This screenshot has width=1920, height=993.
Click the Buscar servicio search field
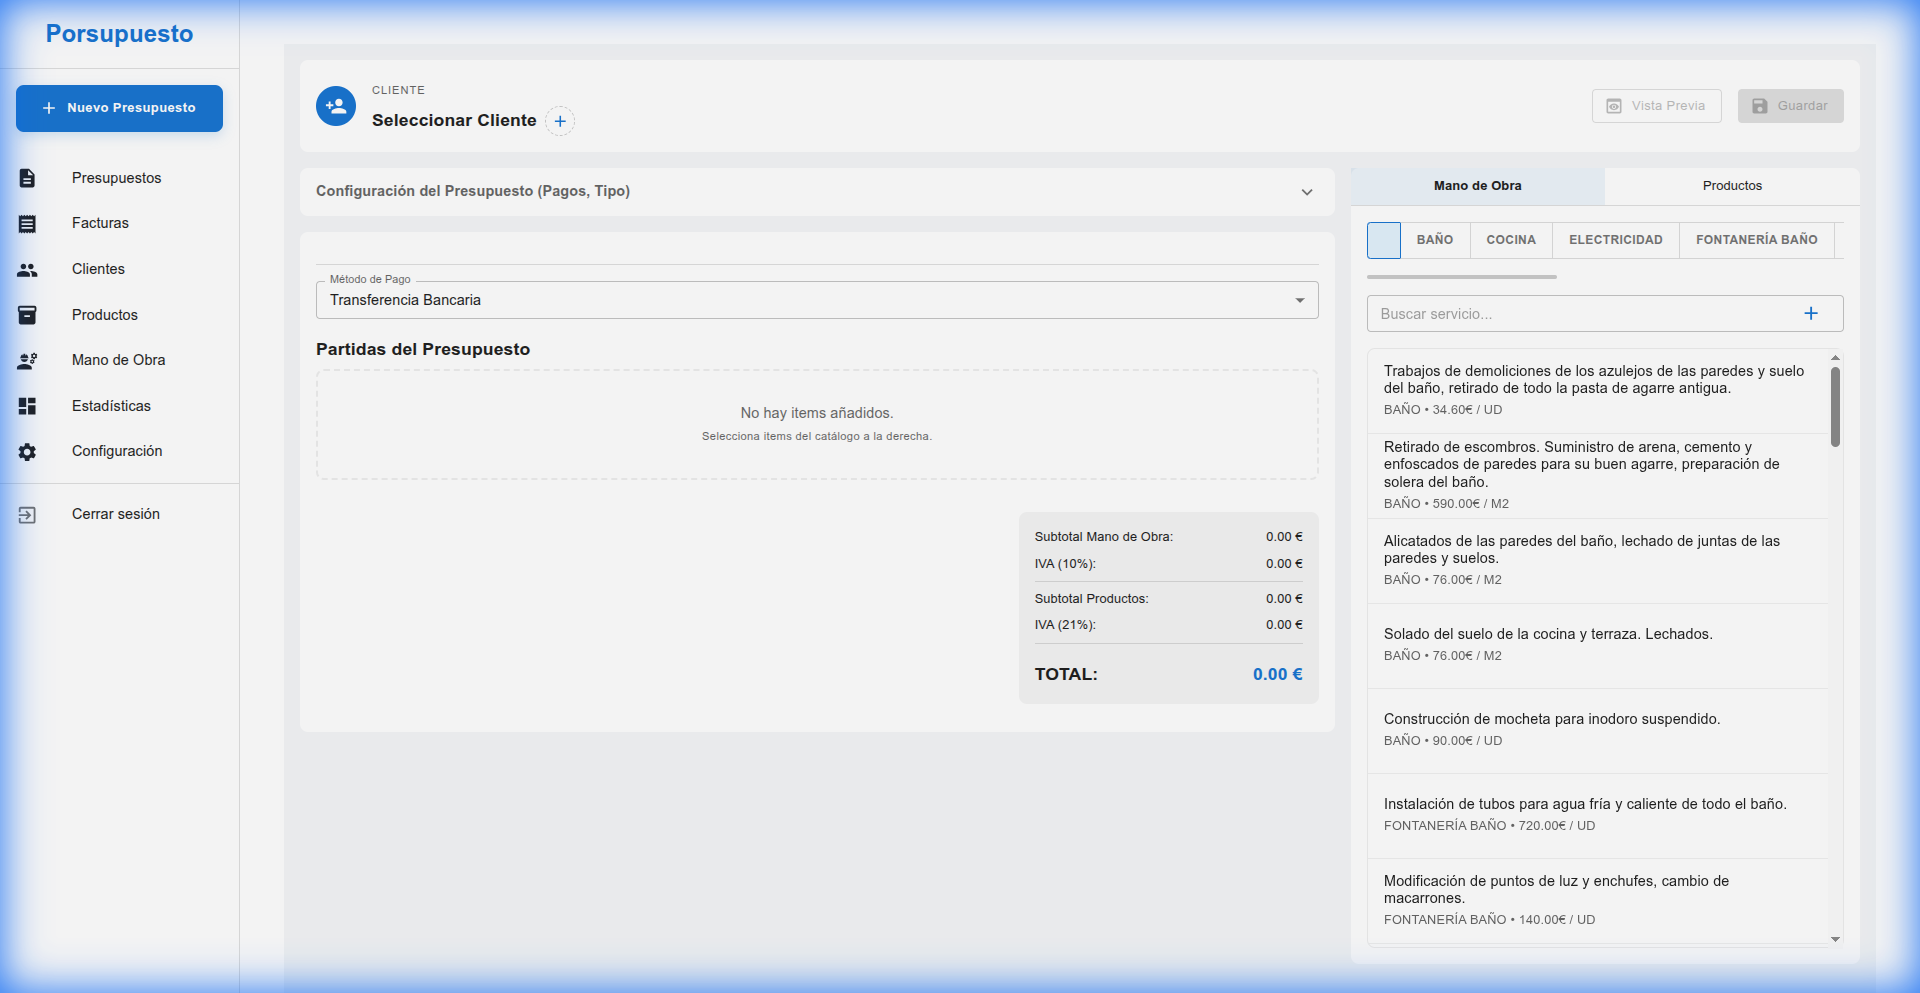pyautogui.click(x=1580, y=314)
